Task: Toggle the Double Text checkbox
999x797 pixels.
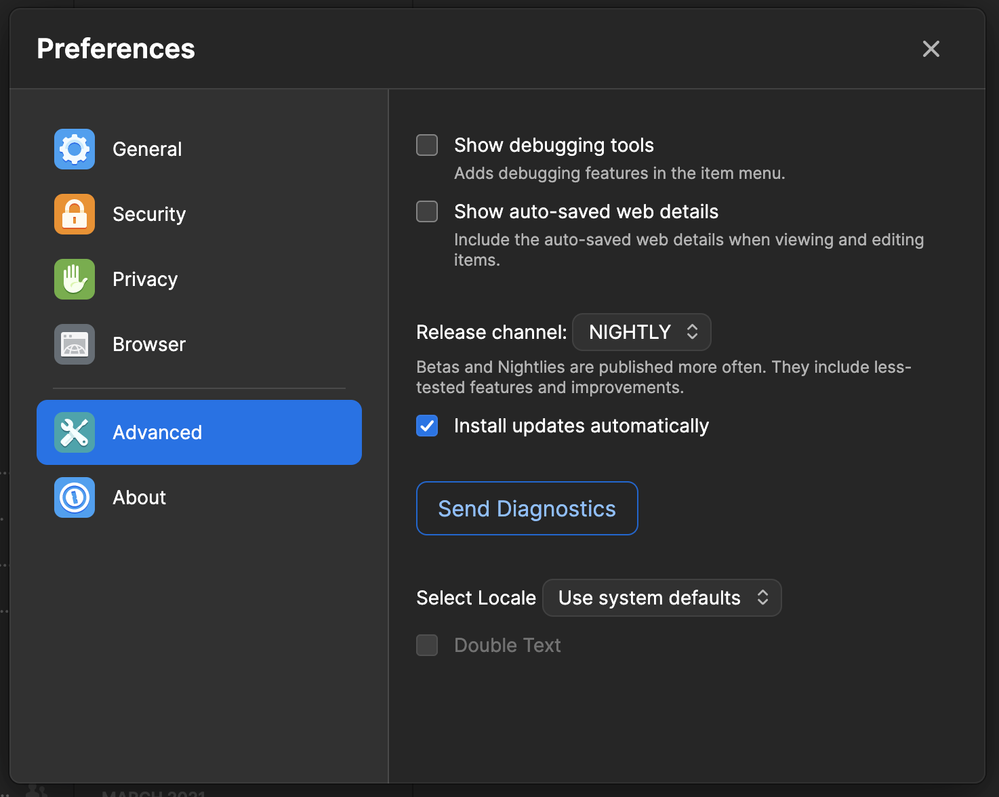Action: (x=427, y=645)
